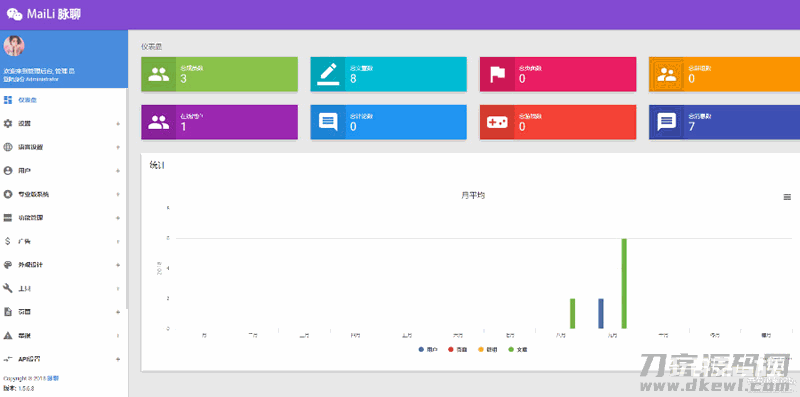800x397 pixels.
Task: Click the pencil icon on cyan card
Action: pyautogui.click(x=328, y=74)
